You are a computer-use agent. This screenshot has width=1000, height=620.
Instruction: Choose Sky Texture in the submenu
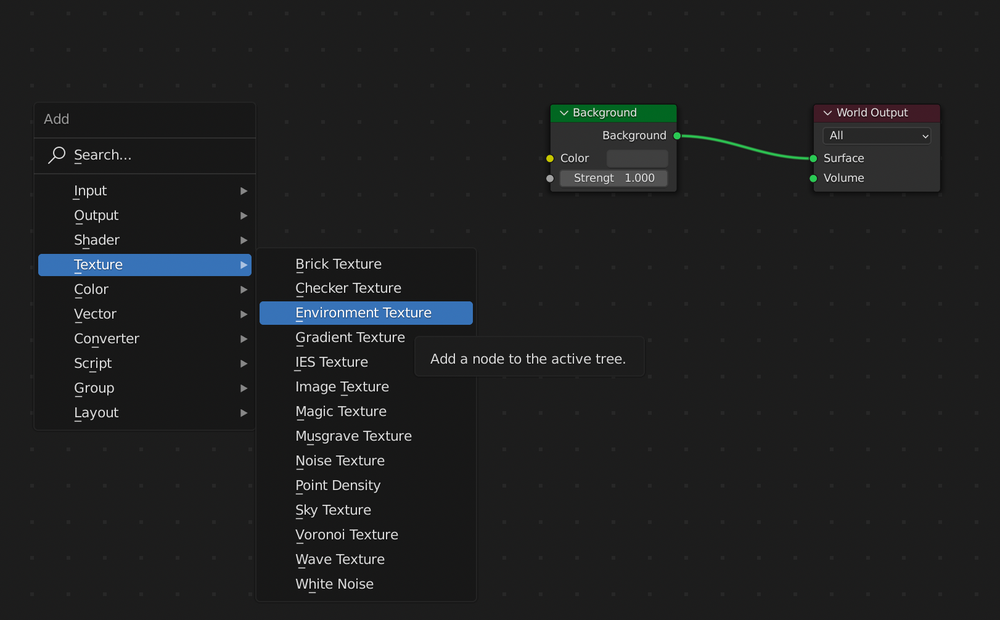(333, 510)
